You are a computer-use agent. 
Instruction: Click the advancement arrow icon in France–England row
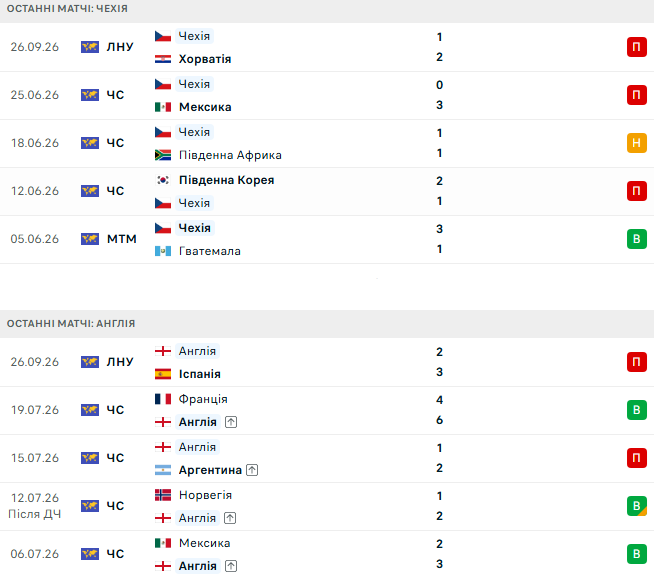231,422
